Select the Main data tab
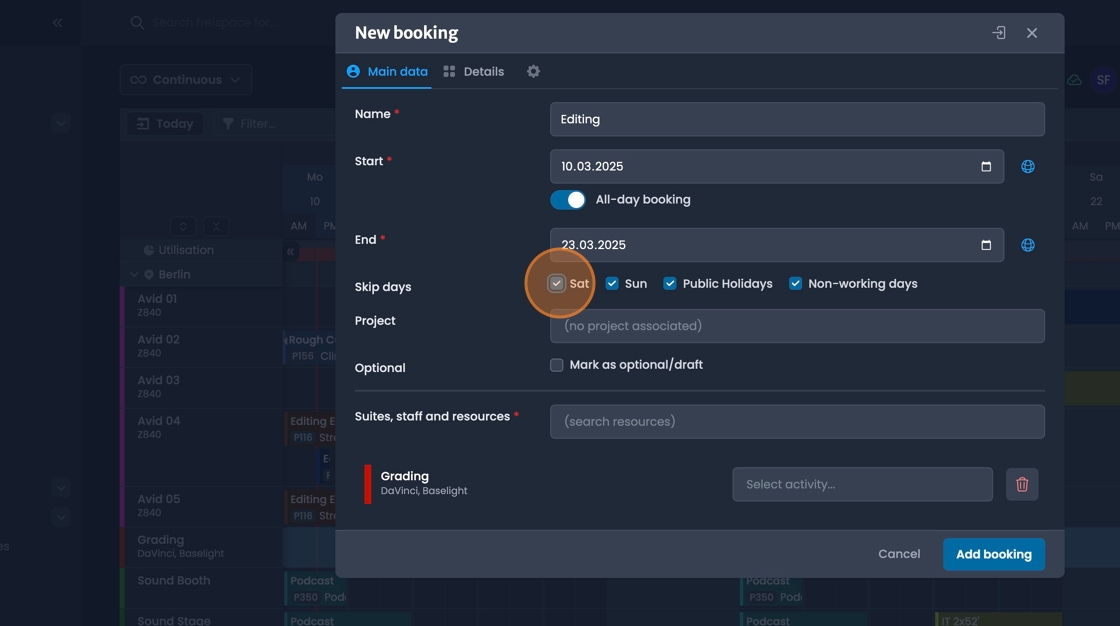The image size is (1120, 626). click(398, 71)
